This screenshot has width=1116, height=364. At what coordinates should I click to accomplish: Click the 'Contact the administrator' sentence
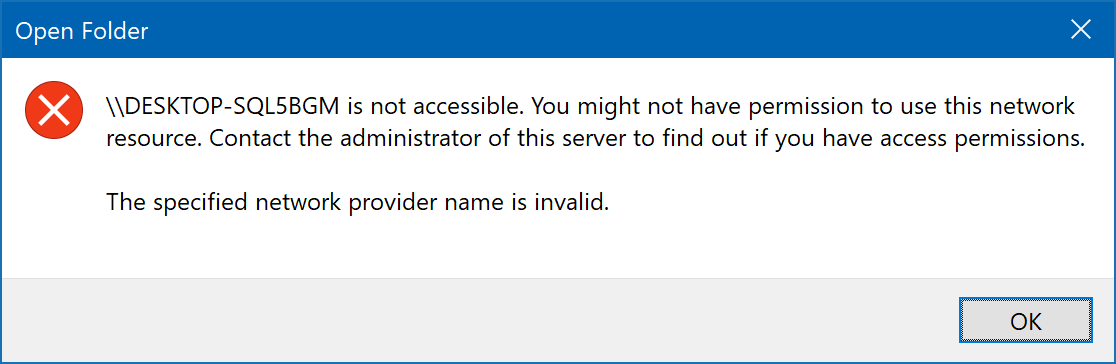click(x=648, y=138)
